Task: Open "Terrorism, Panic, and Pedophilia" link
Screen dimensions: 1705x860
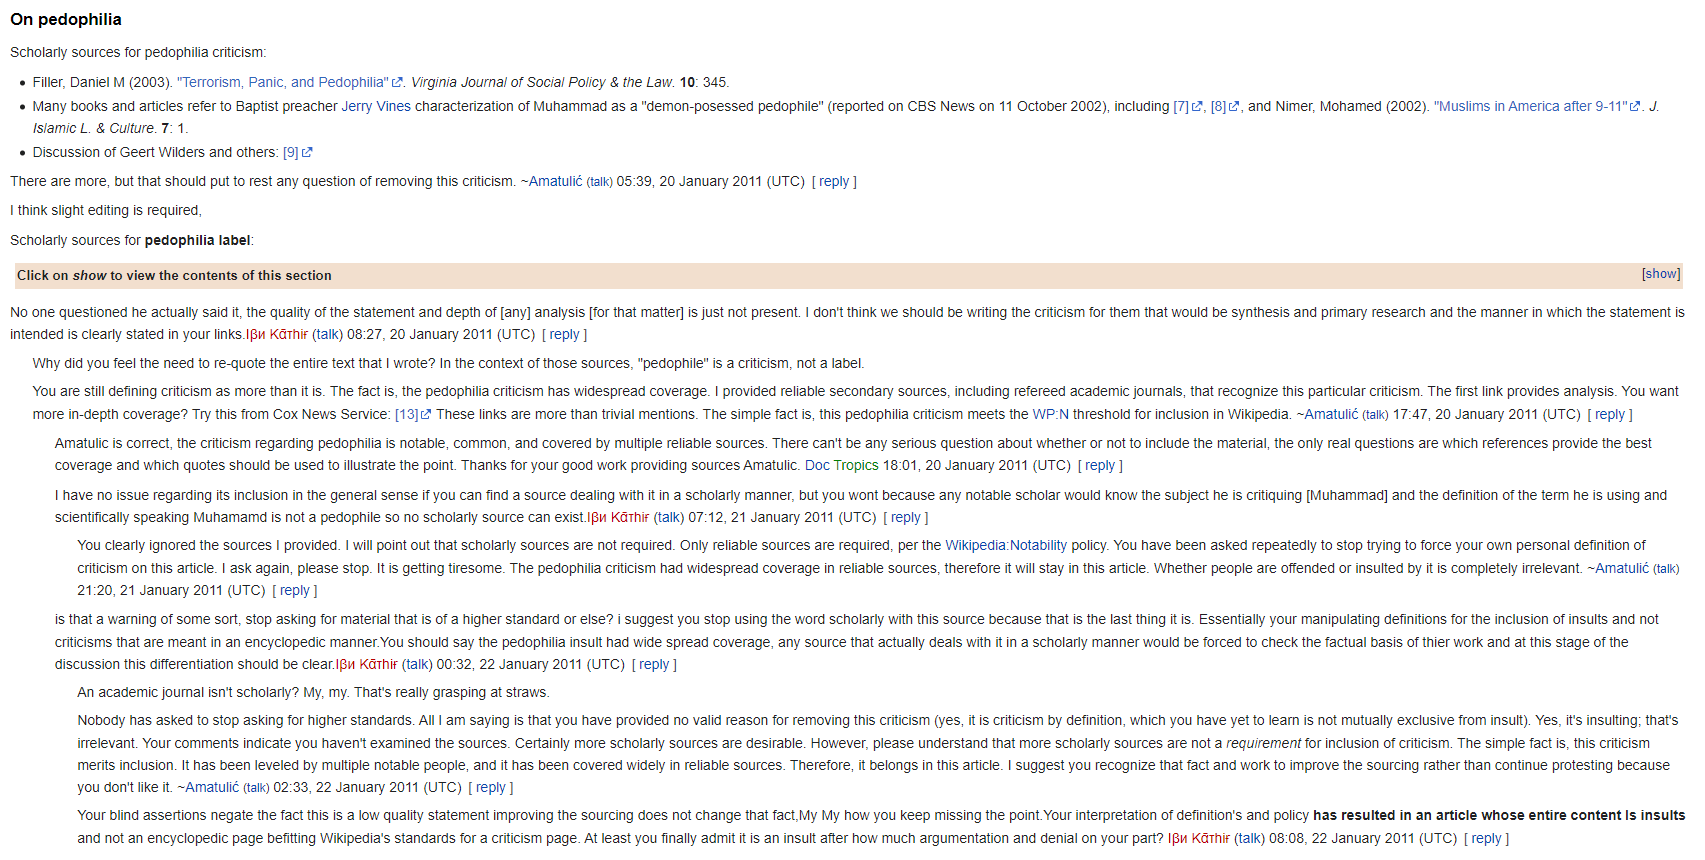Action: [282, 82]
